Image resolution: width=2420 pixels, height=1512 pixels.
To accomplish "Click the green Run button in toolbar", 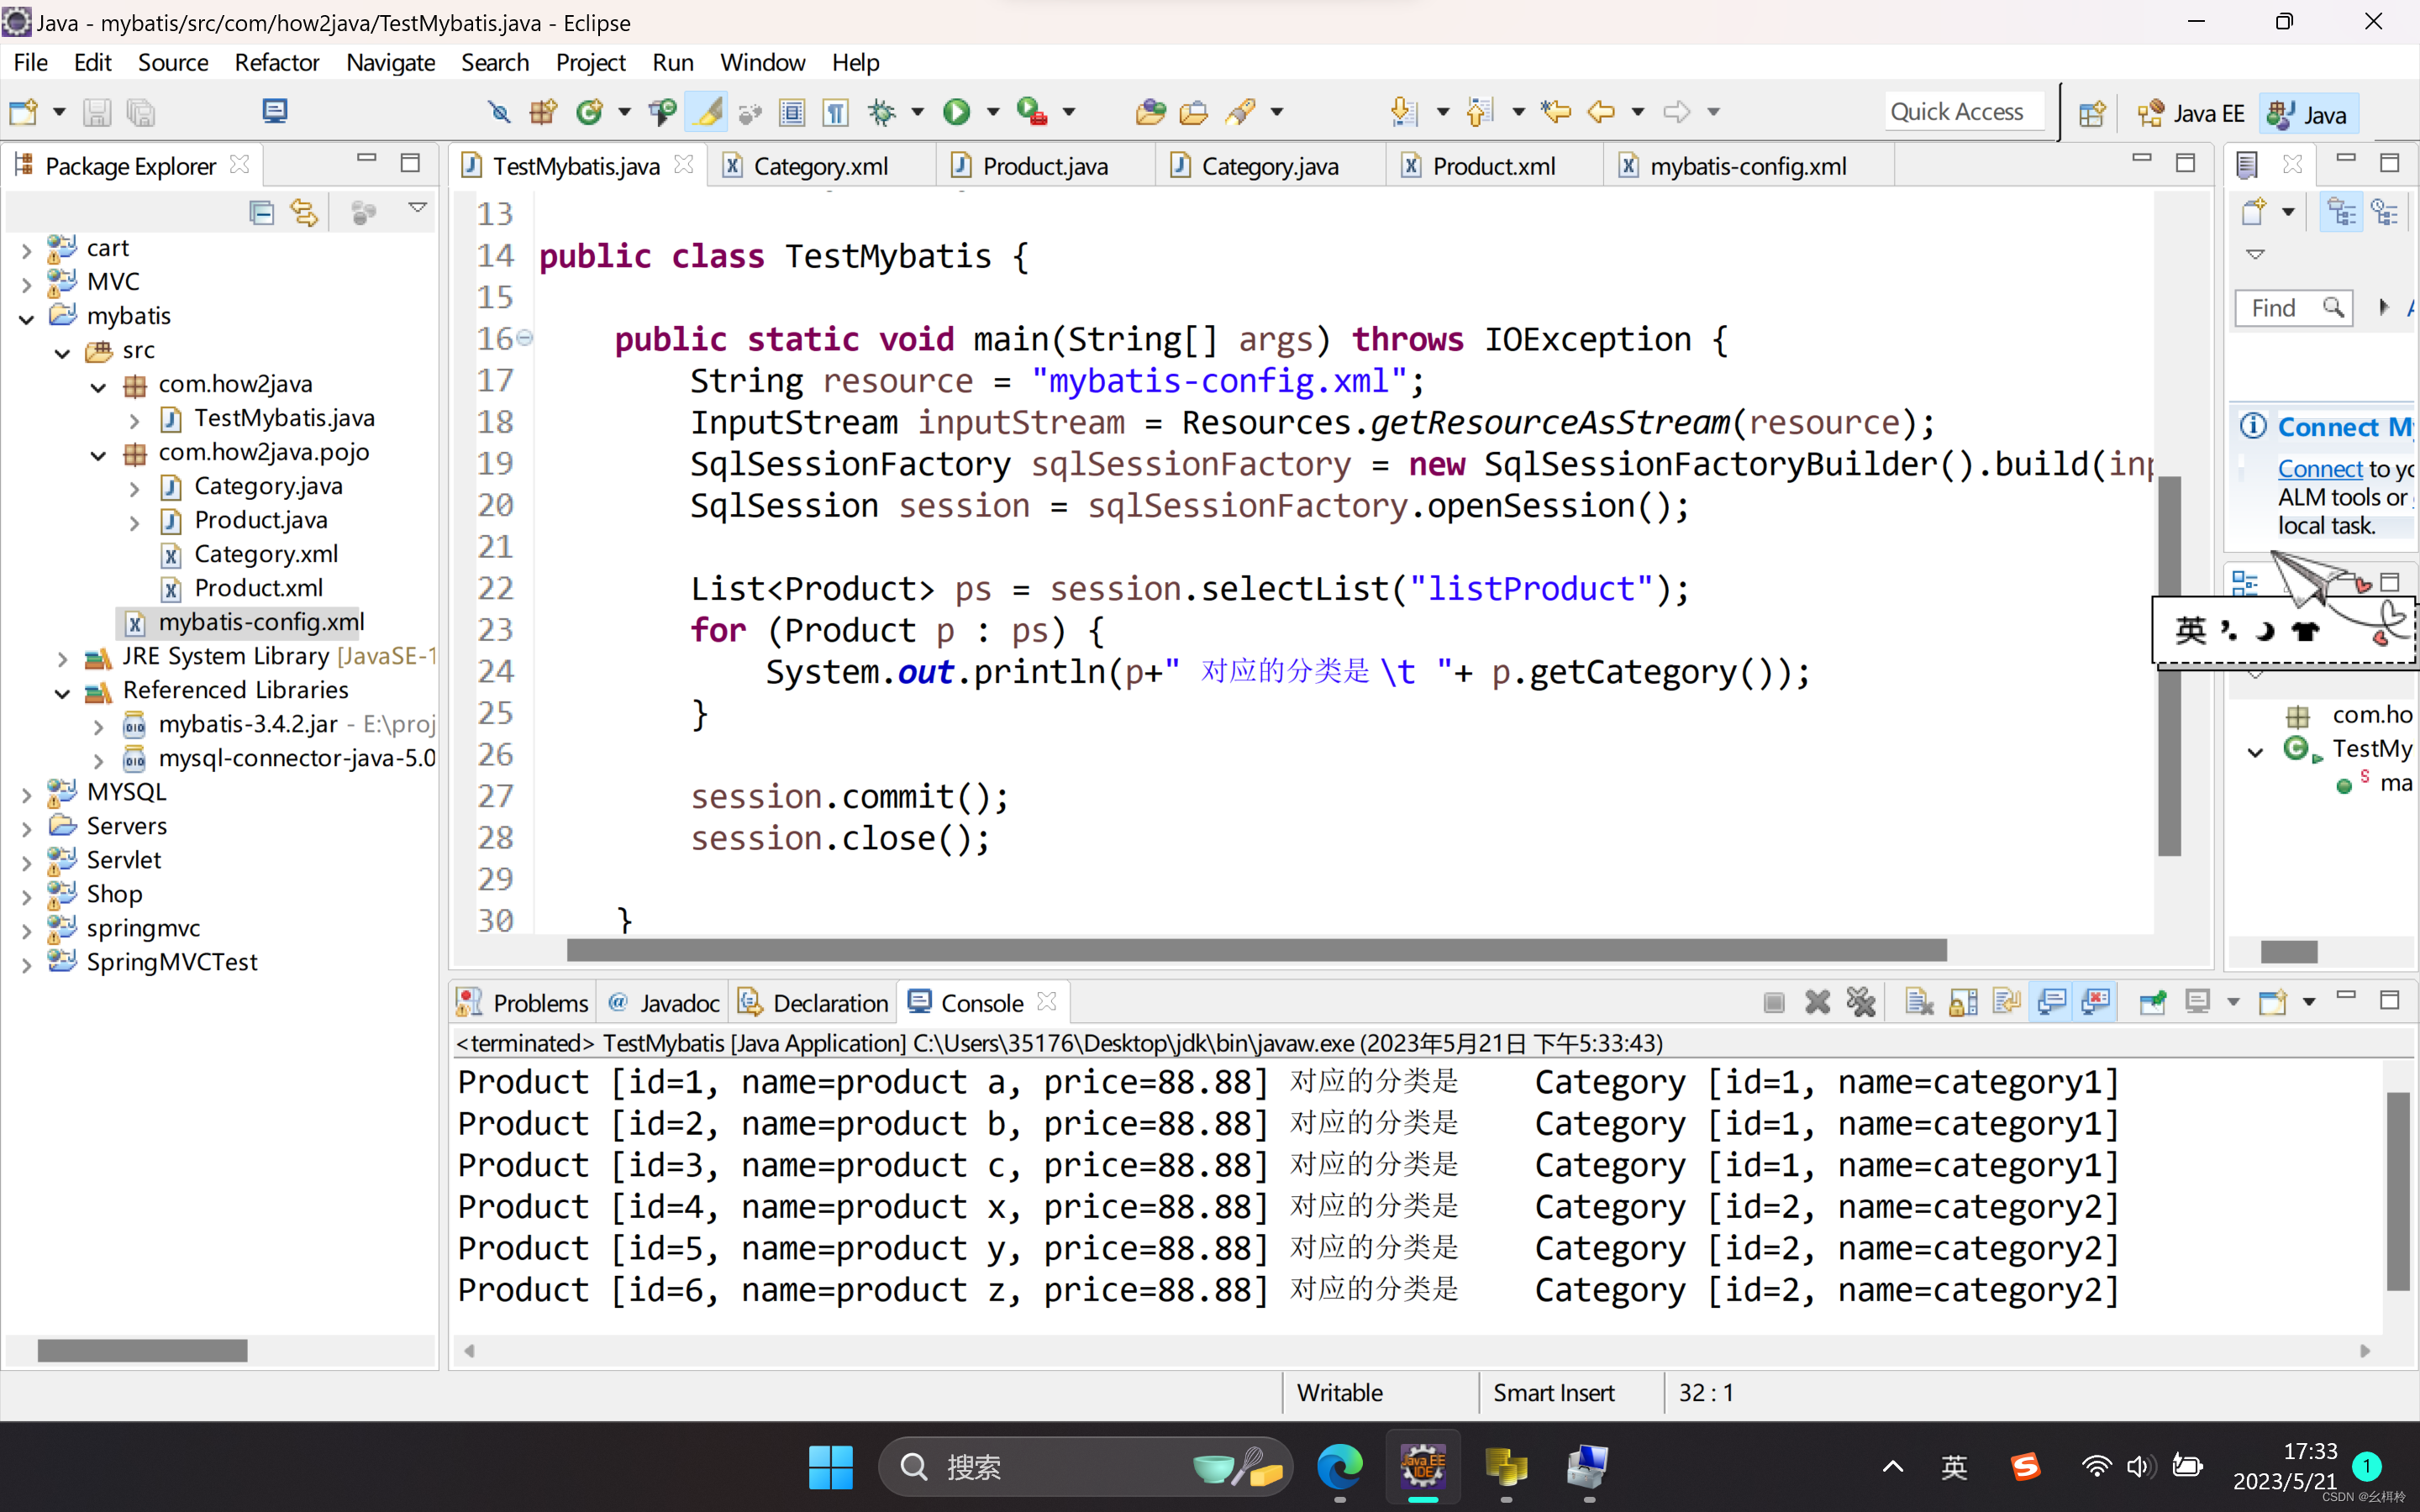I will coord(956,112).
